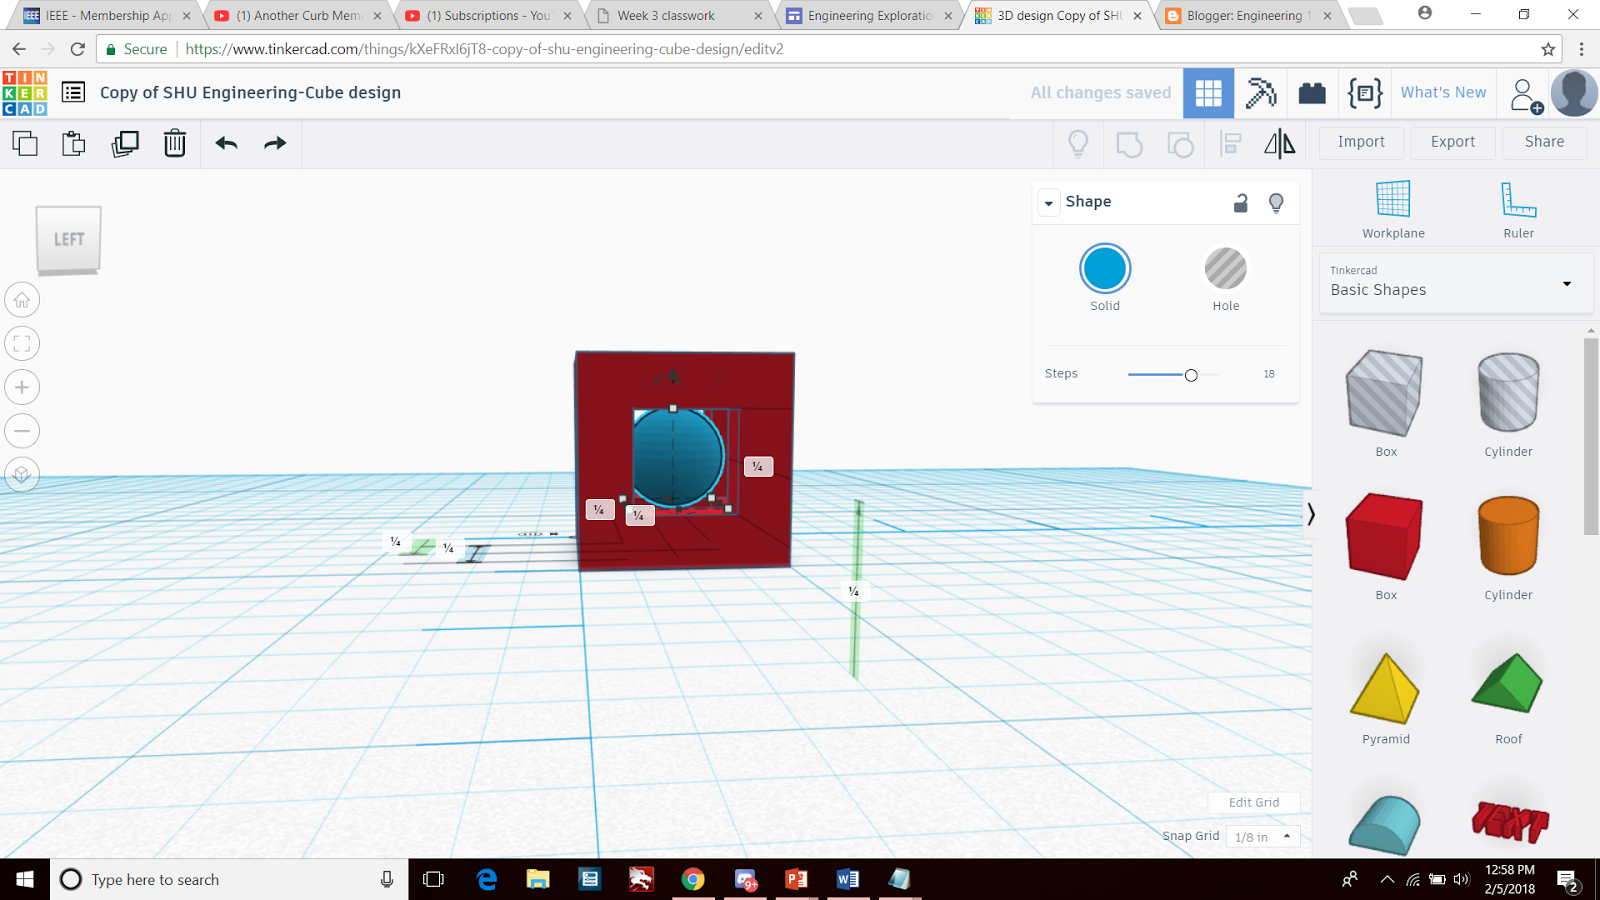Click the Undo arrow icon

pos(226,144)
